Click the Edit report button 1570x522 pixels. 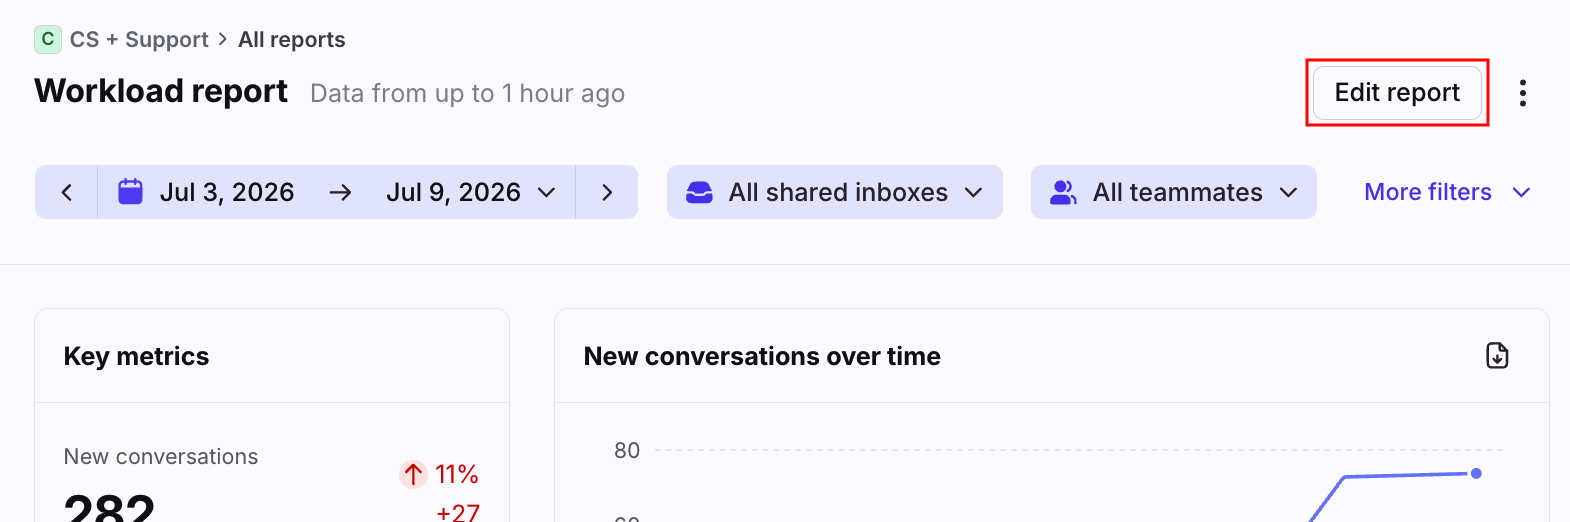coord(1397,93)
